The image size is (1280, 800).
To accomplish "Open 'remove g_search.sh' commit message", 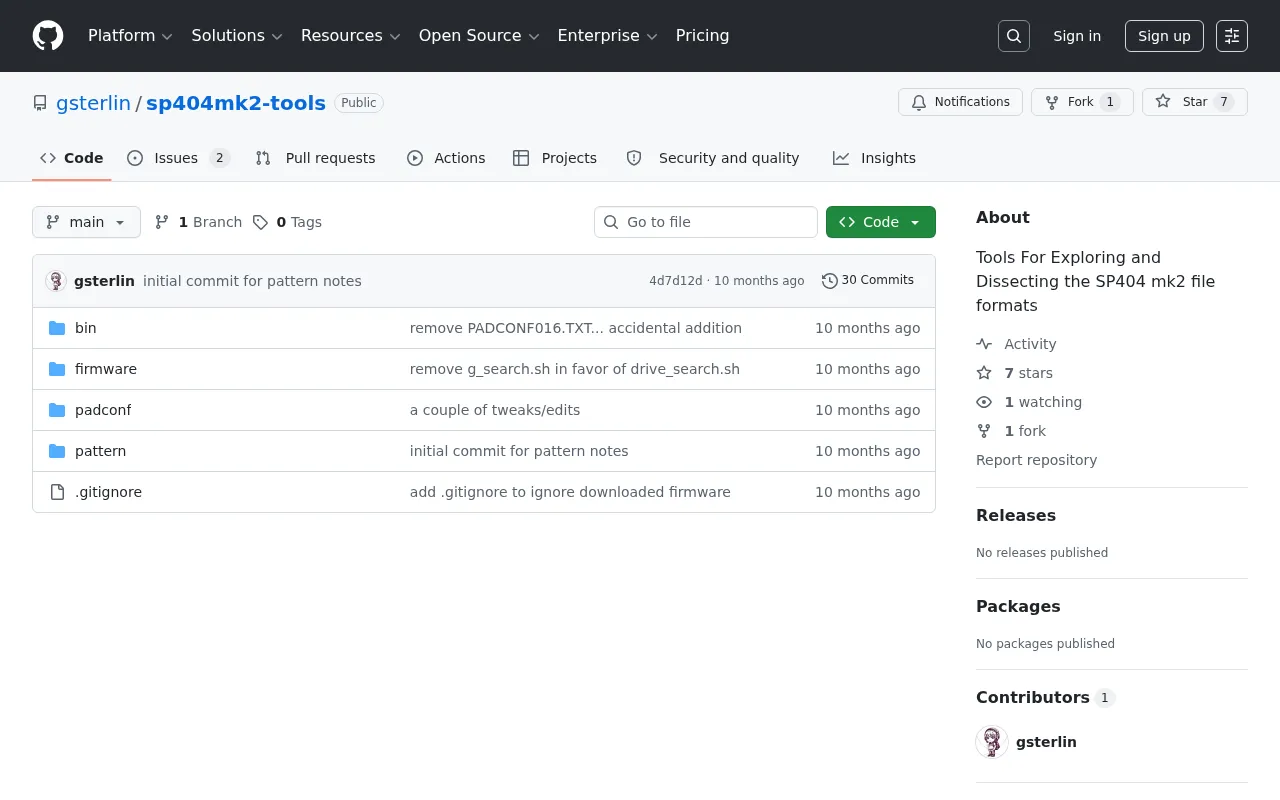I will tap(575, 369).
